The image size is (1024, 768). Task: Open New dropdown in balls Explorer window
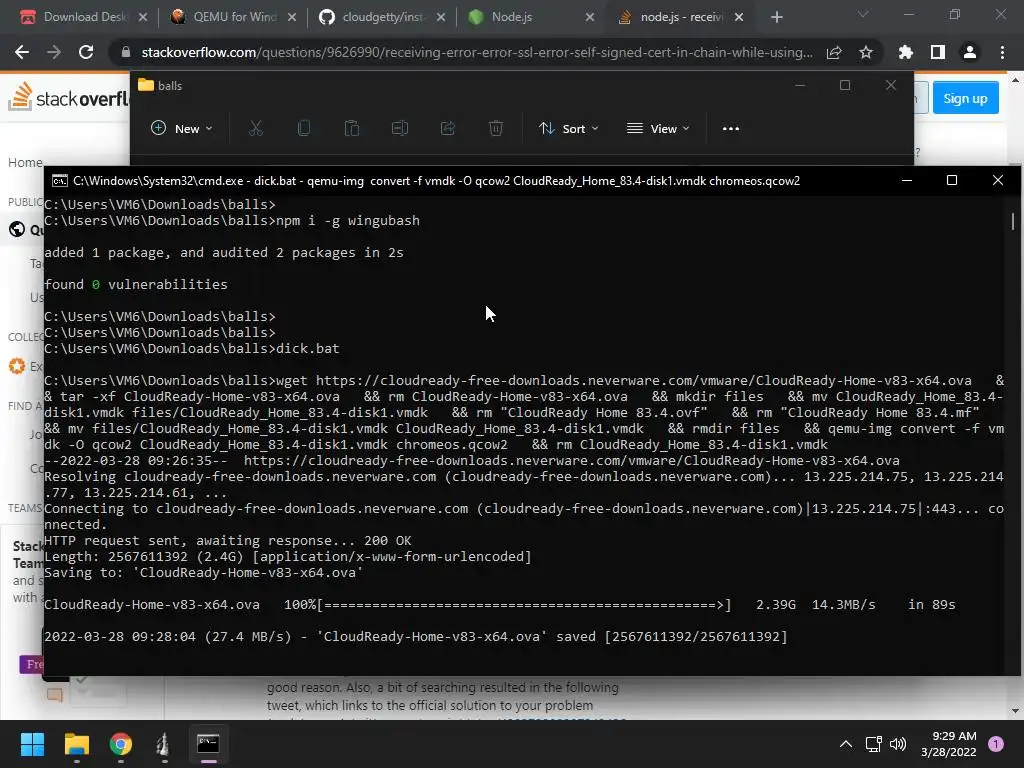pos(182,129)
